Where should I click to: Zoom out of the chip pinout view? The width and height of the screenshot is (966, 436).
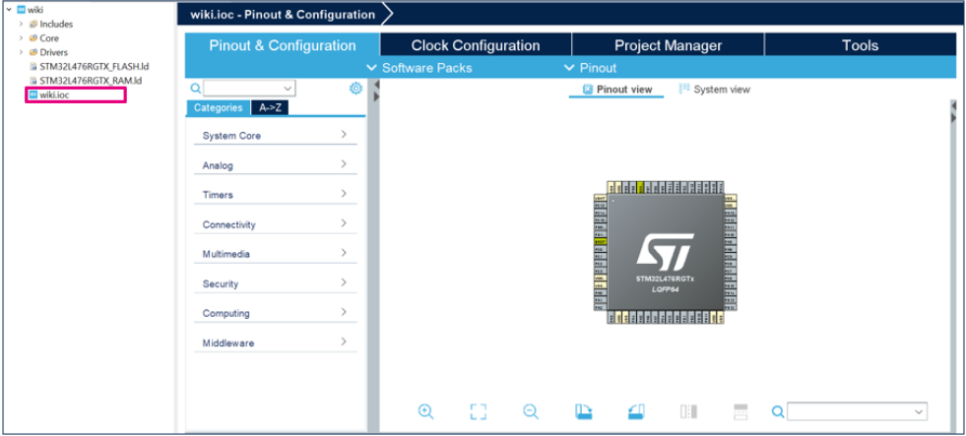pos(531,411)
